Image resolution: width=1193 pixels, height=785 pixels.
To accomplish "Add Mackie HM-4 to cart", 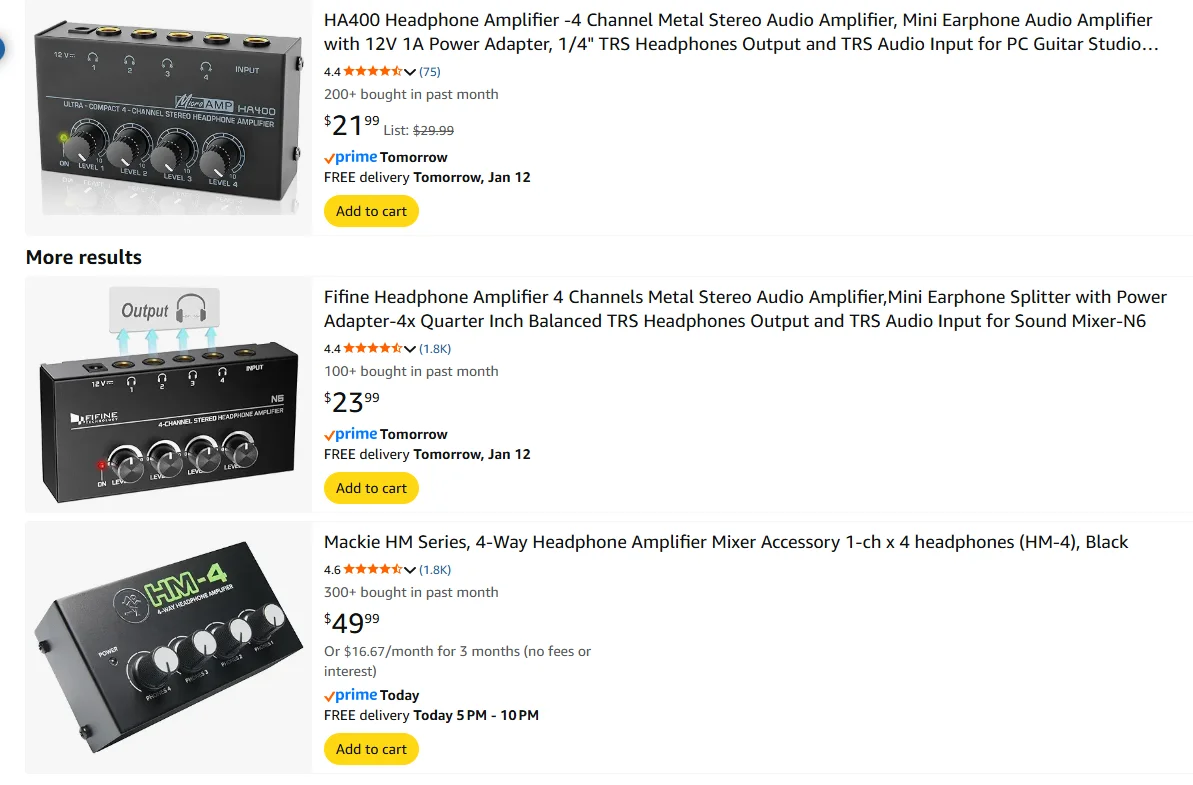I will (371, 749).
